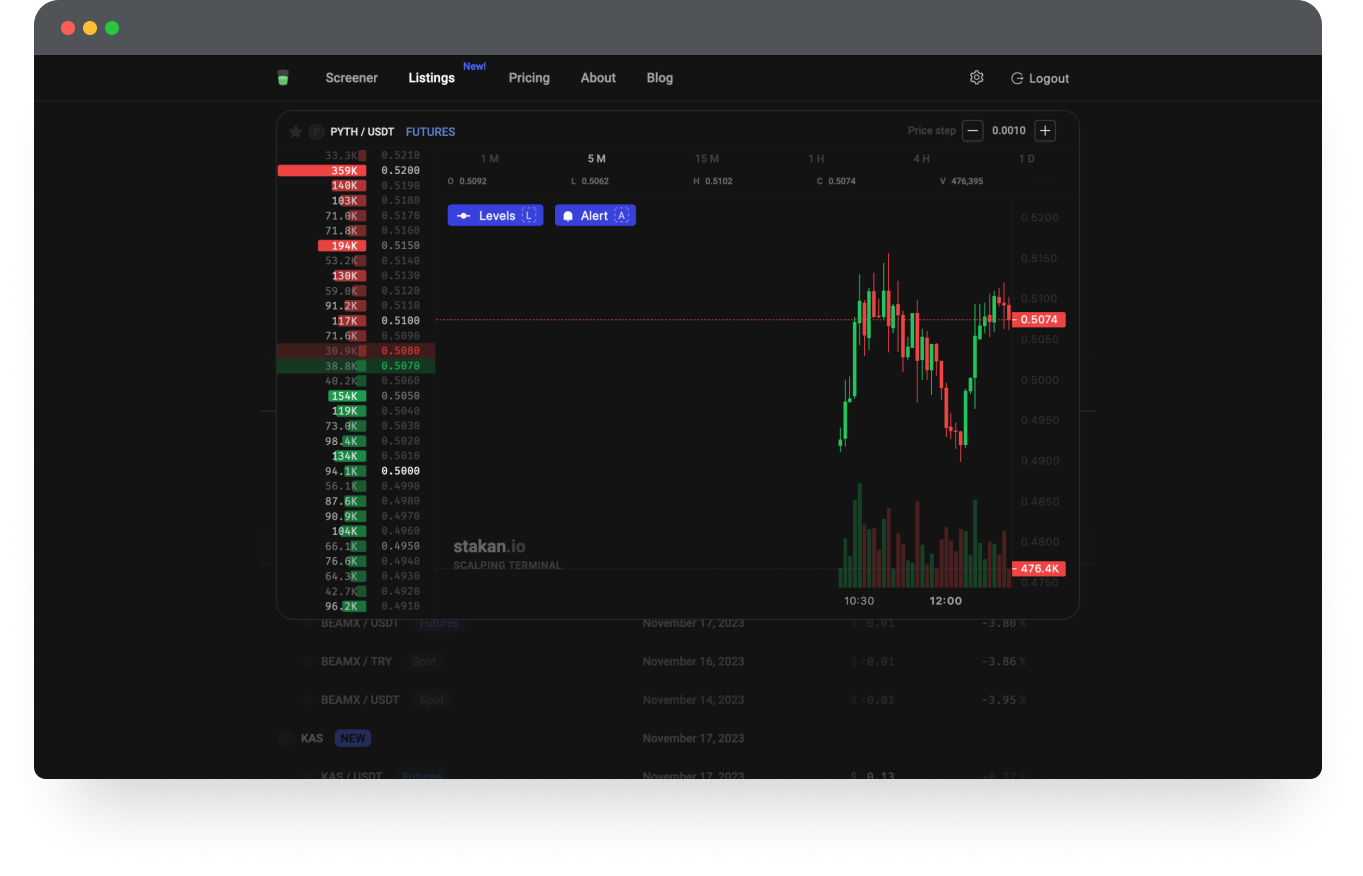Screen dimensions: 1363x876
Task: Click the PYTH coin icon
Action: (x=317, y=131)
